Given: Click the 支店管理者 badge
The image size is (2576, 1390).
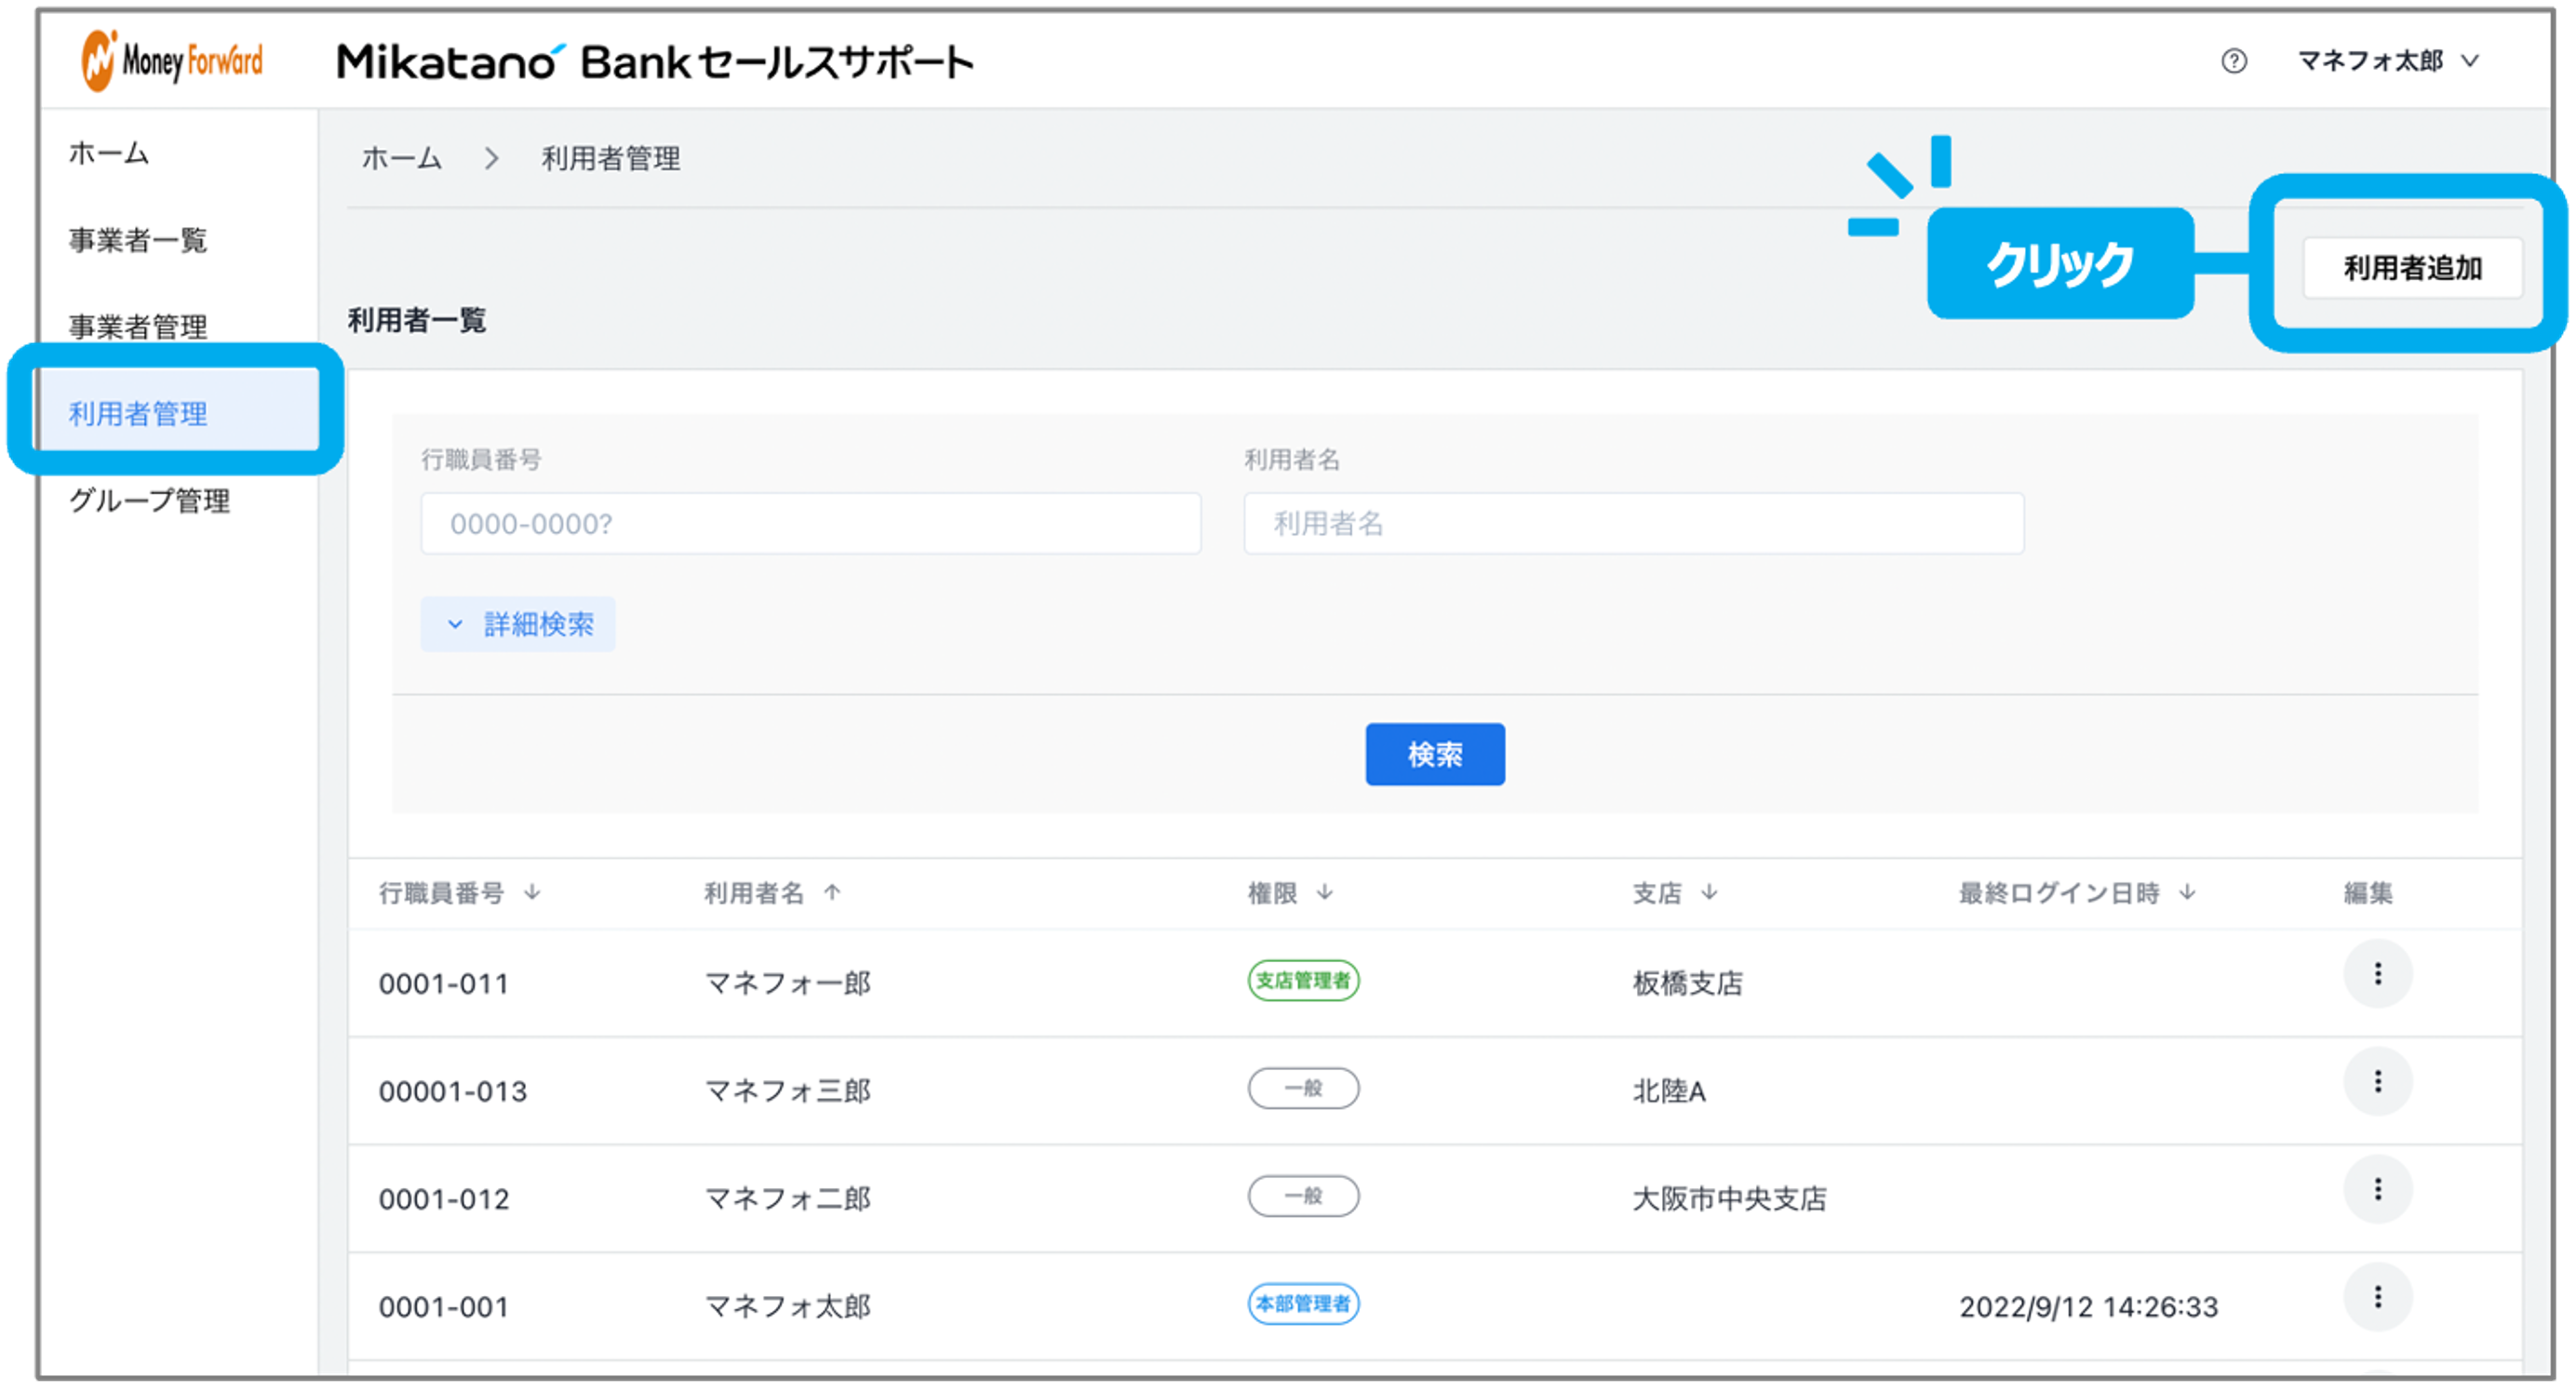Looking at the screenshot, I should pyautogui.click(x=1303, y=980).
